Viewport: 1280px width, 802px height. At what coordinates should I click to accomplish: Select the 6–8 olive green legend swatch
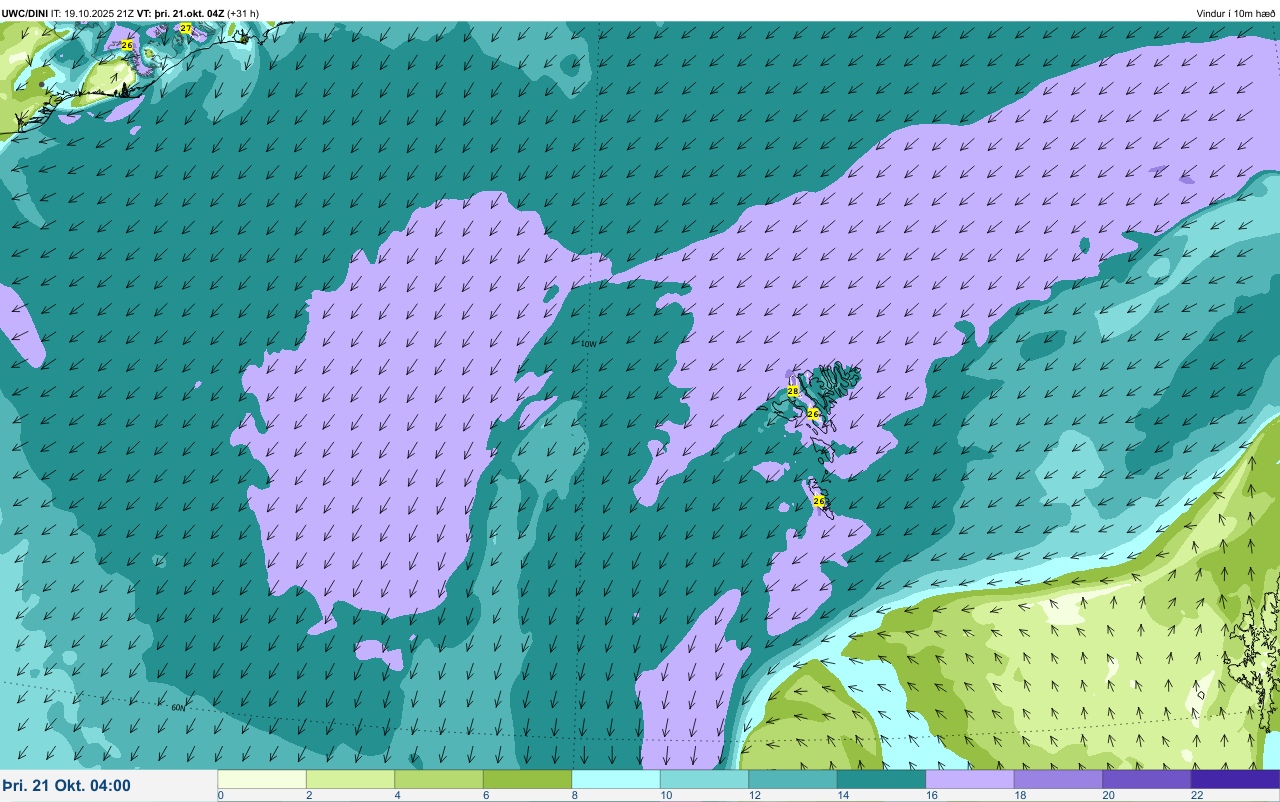coord(527,779)
